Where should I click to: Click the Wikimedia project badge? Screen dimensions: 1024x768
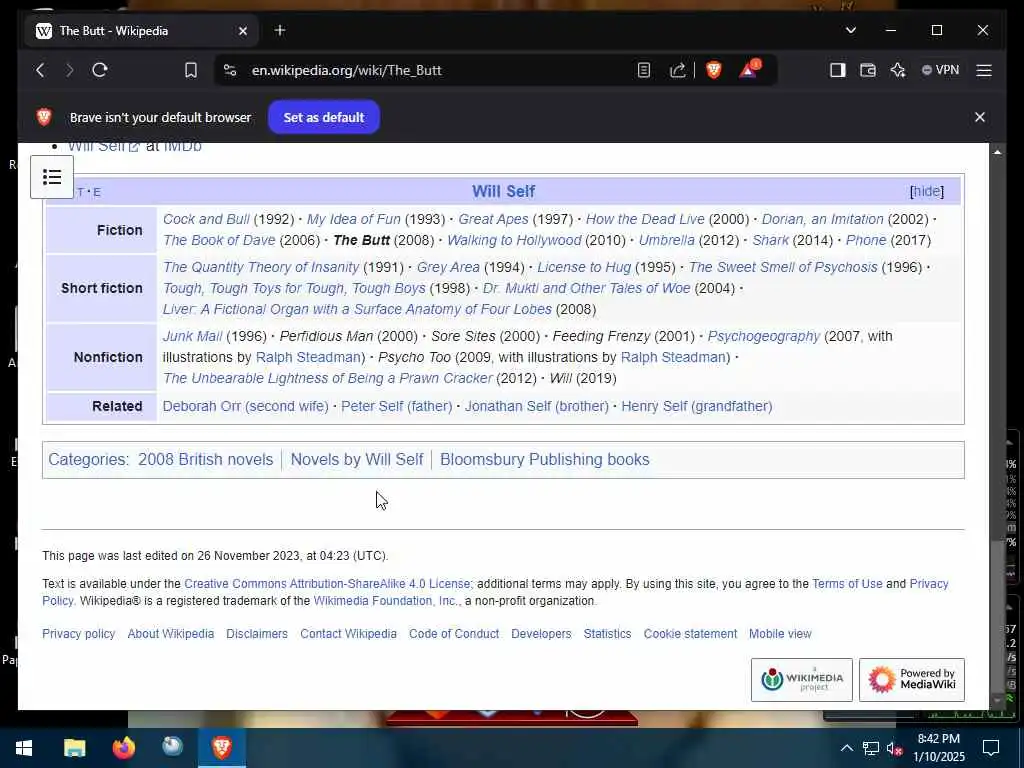(801, 680)
